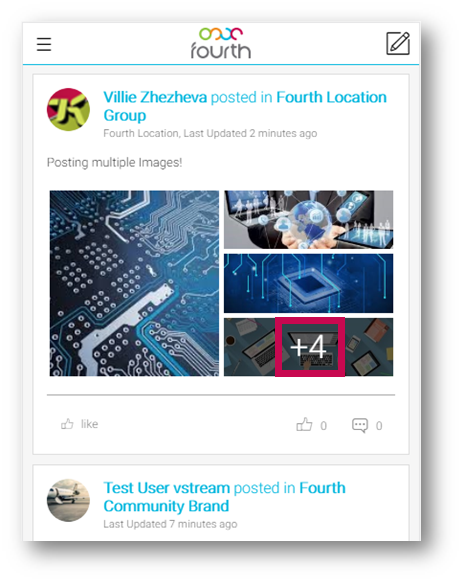The image size is (463, 583).
Task: Expand the +4 more images overlay
Action: click(x=310, y=347)
